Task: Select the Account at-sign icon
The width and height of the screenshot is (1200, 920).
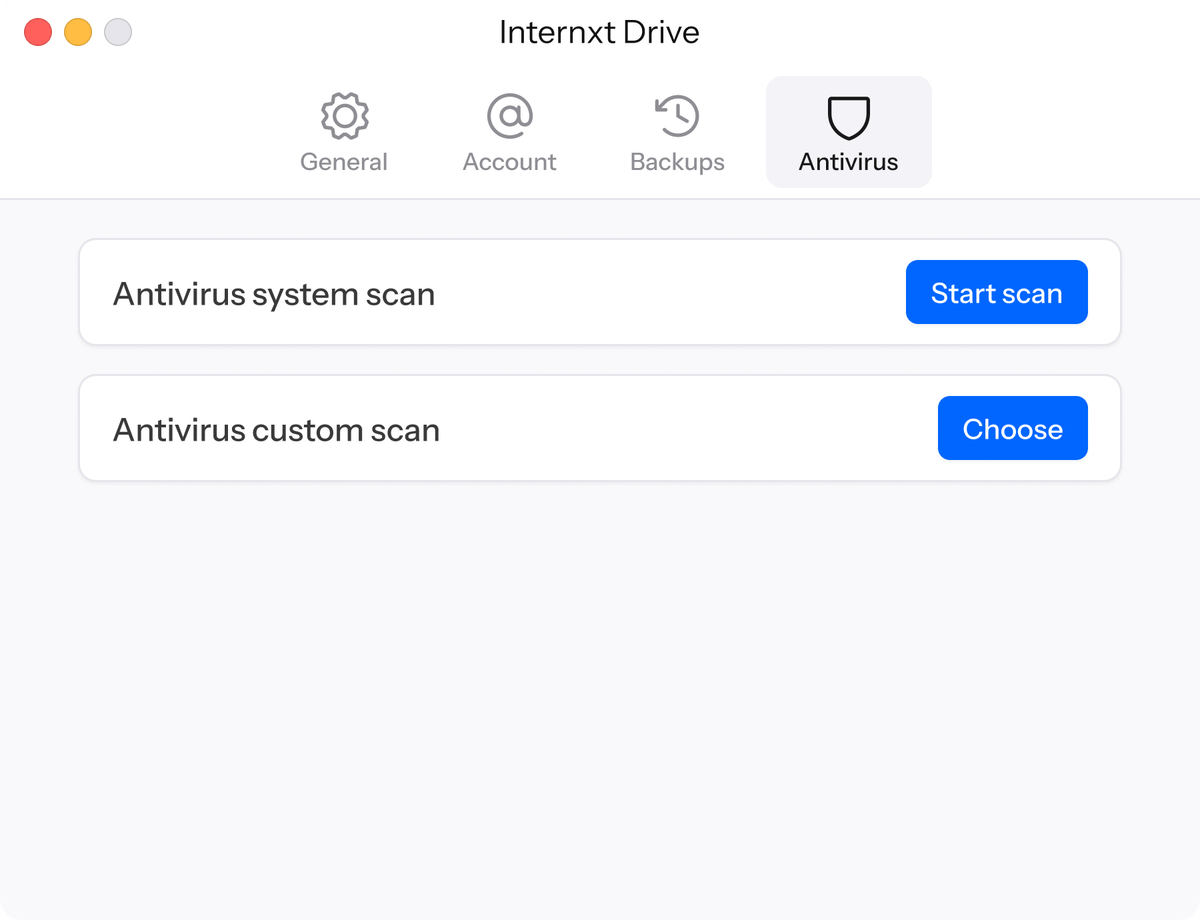Action: click(509, 115)
